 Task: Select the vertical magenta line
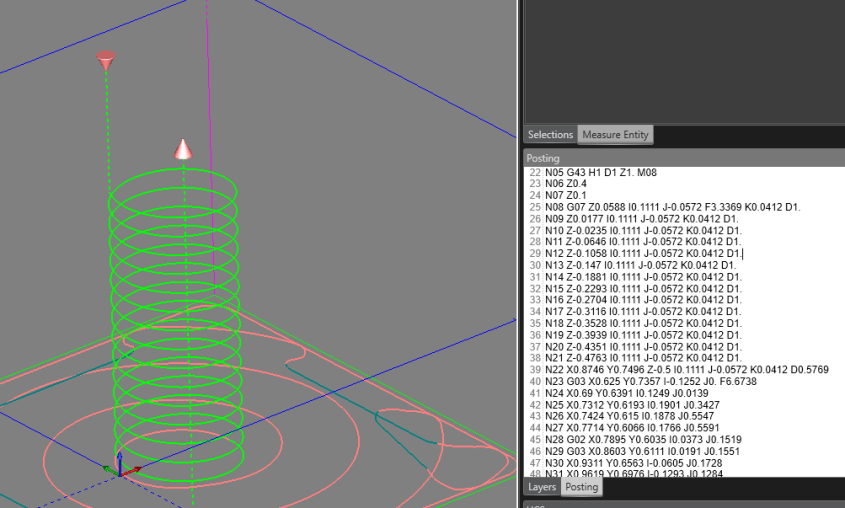pyautogui.click(x=208, y=80)
